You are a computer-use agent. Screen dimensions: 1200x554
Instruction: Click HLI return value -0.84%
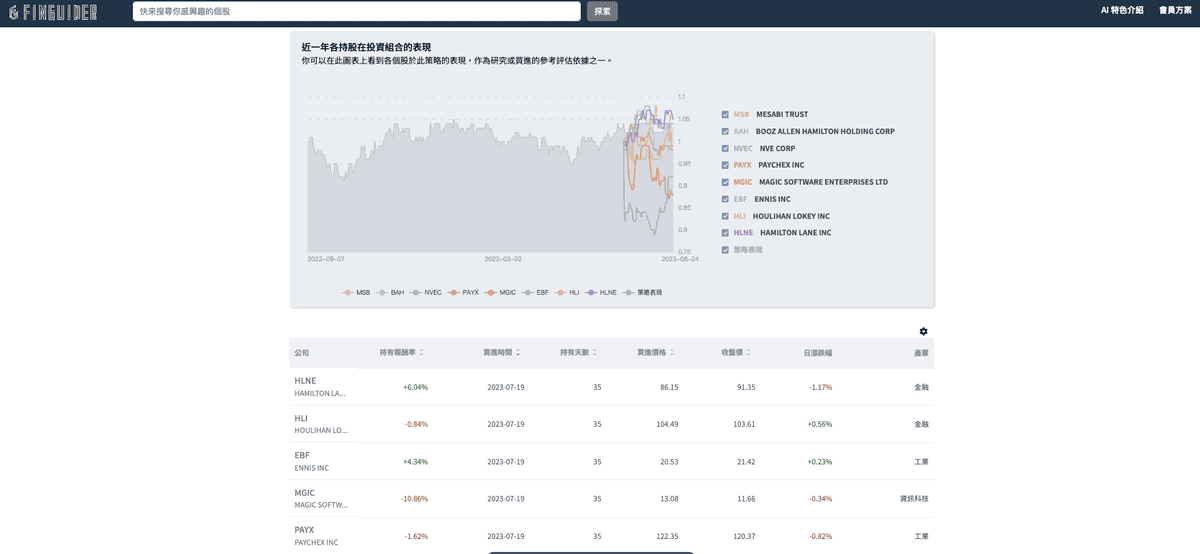coord(416,424)
